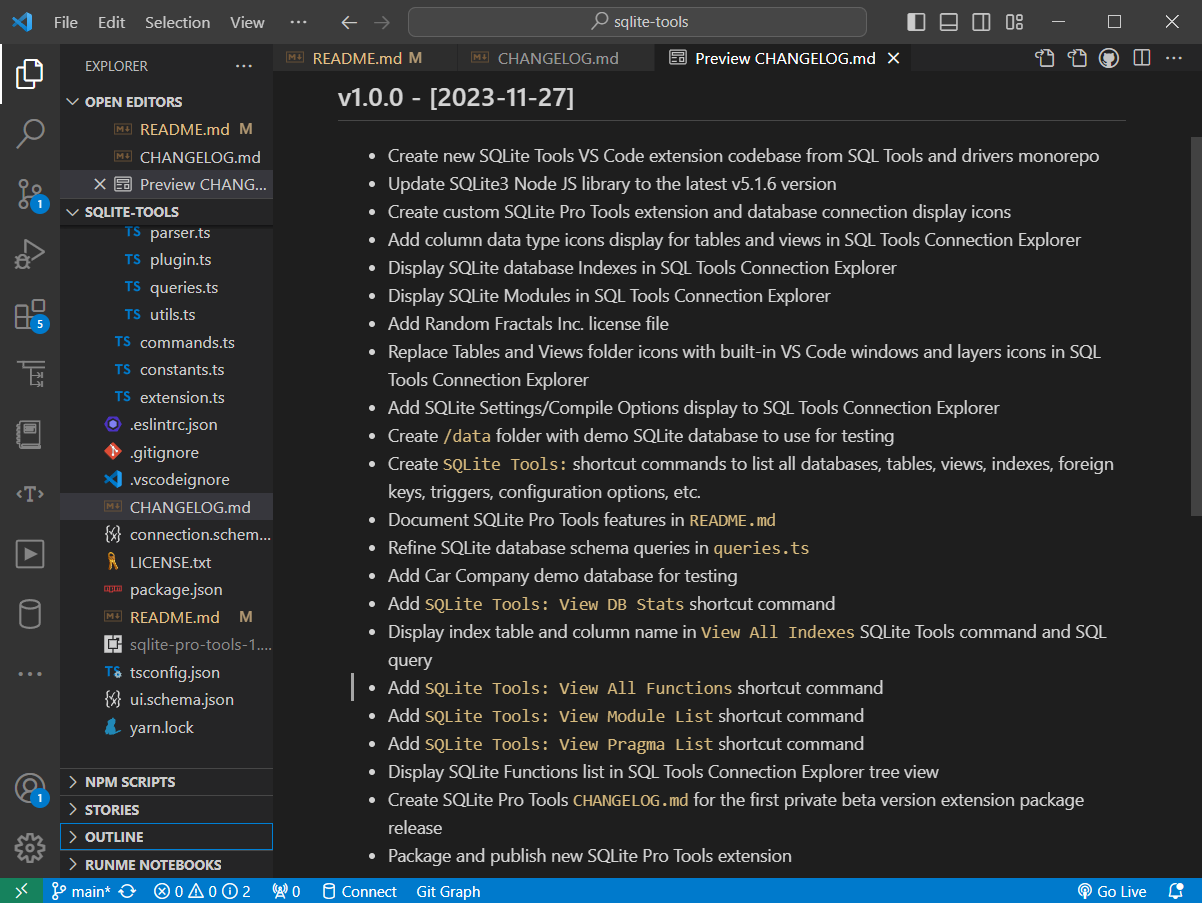Toggle the secondary side bar visibility
This screenshot has width=1202, height=903.
click(x=982, y=22)
